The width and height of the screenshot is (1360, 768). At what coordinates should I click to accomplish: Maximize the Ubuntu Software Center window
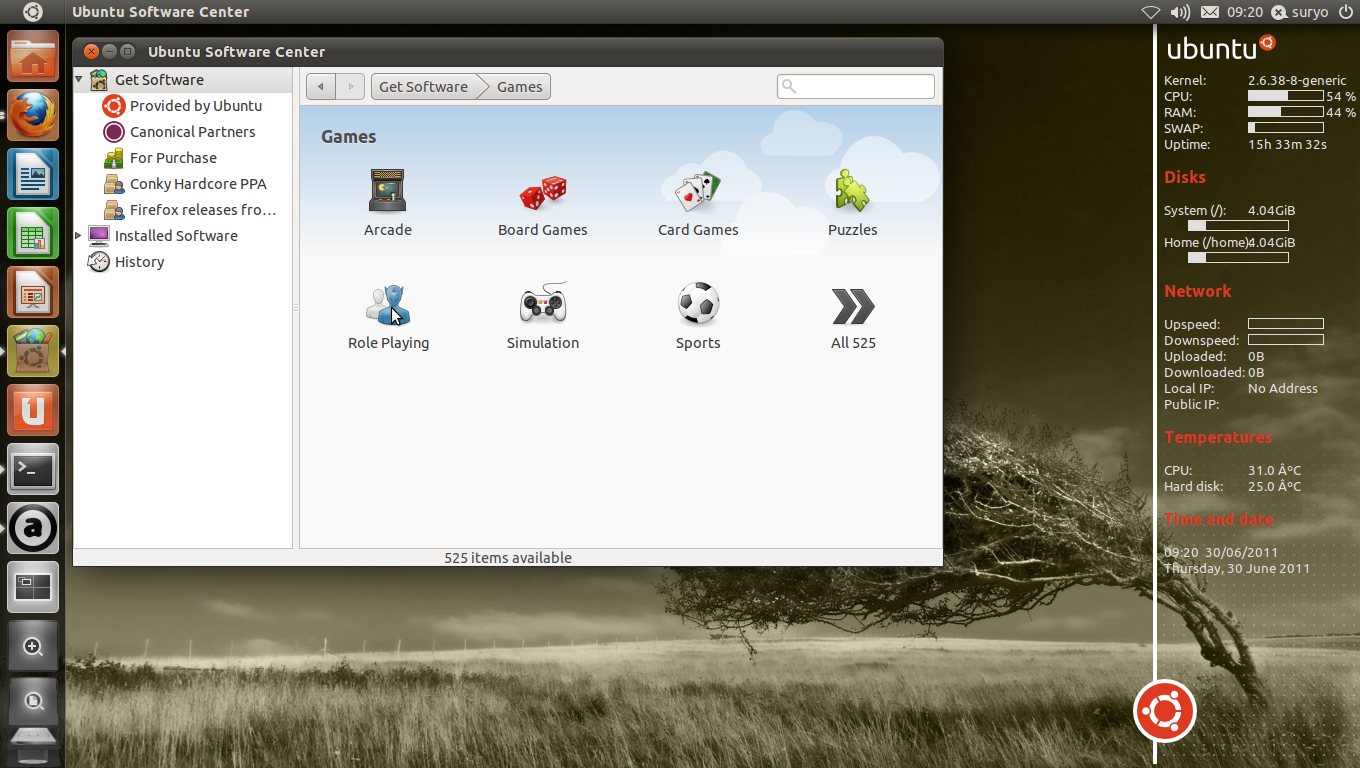(x=128, y=51)
